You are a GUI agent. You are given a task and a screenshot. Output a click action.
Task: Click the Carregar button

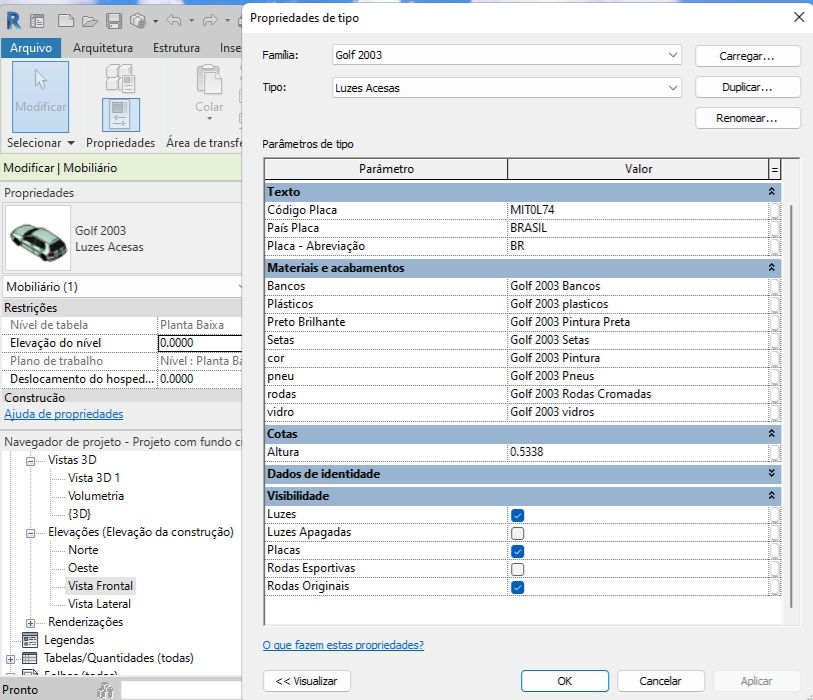click(747, 56)
